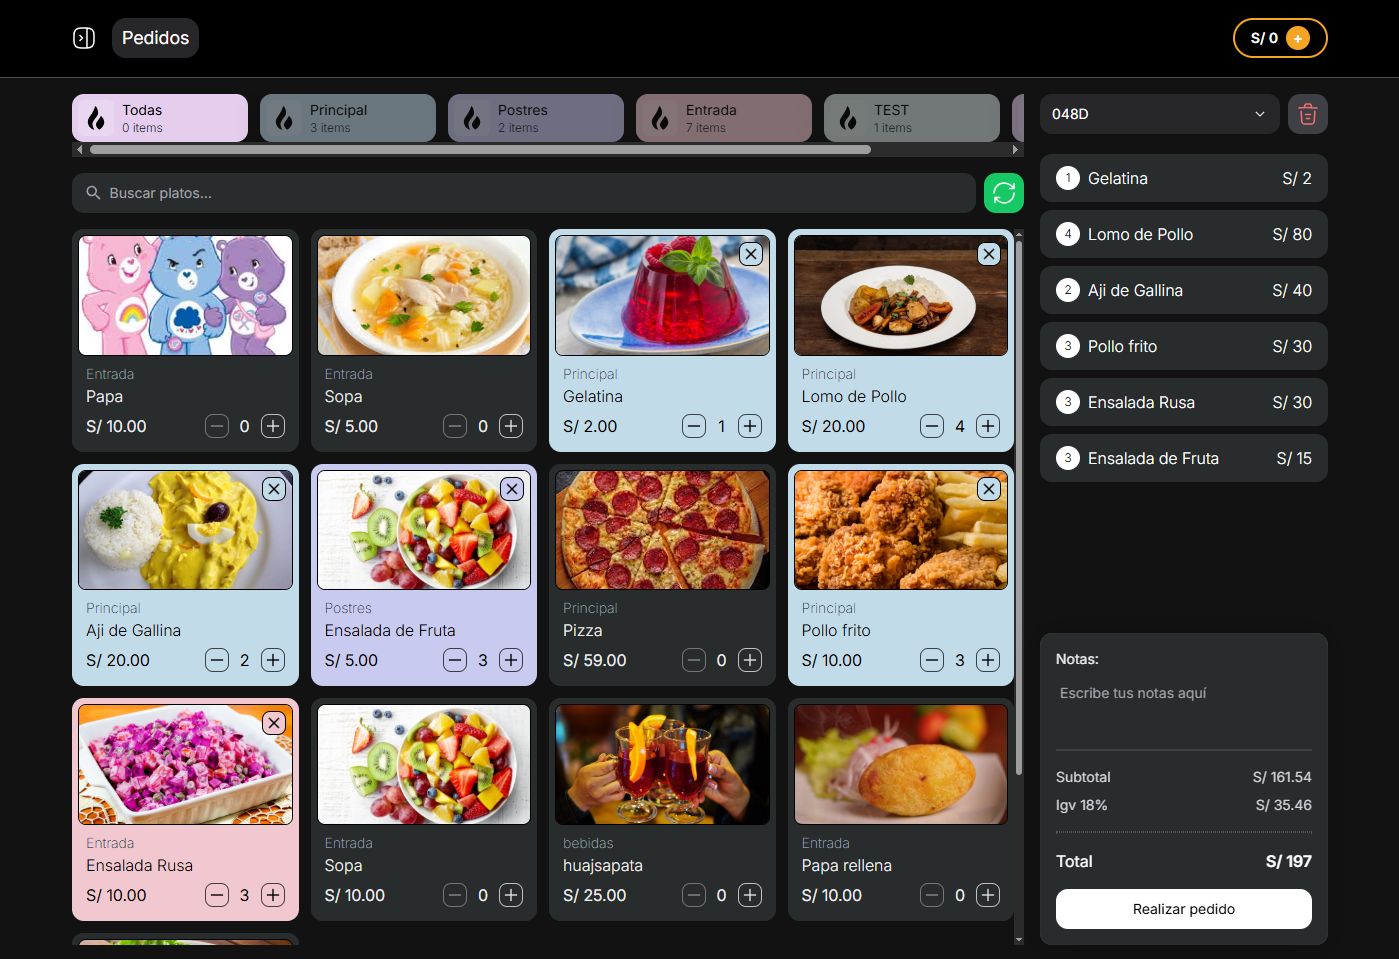
Task: Remove Aji de Gallina card with X
Action: coord(274,489)
